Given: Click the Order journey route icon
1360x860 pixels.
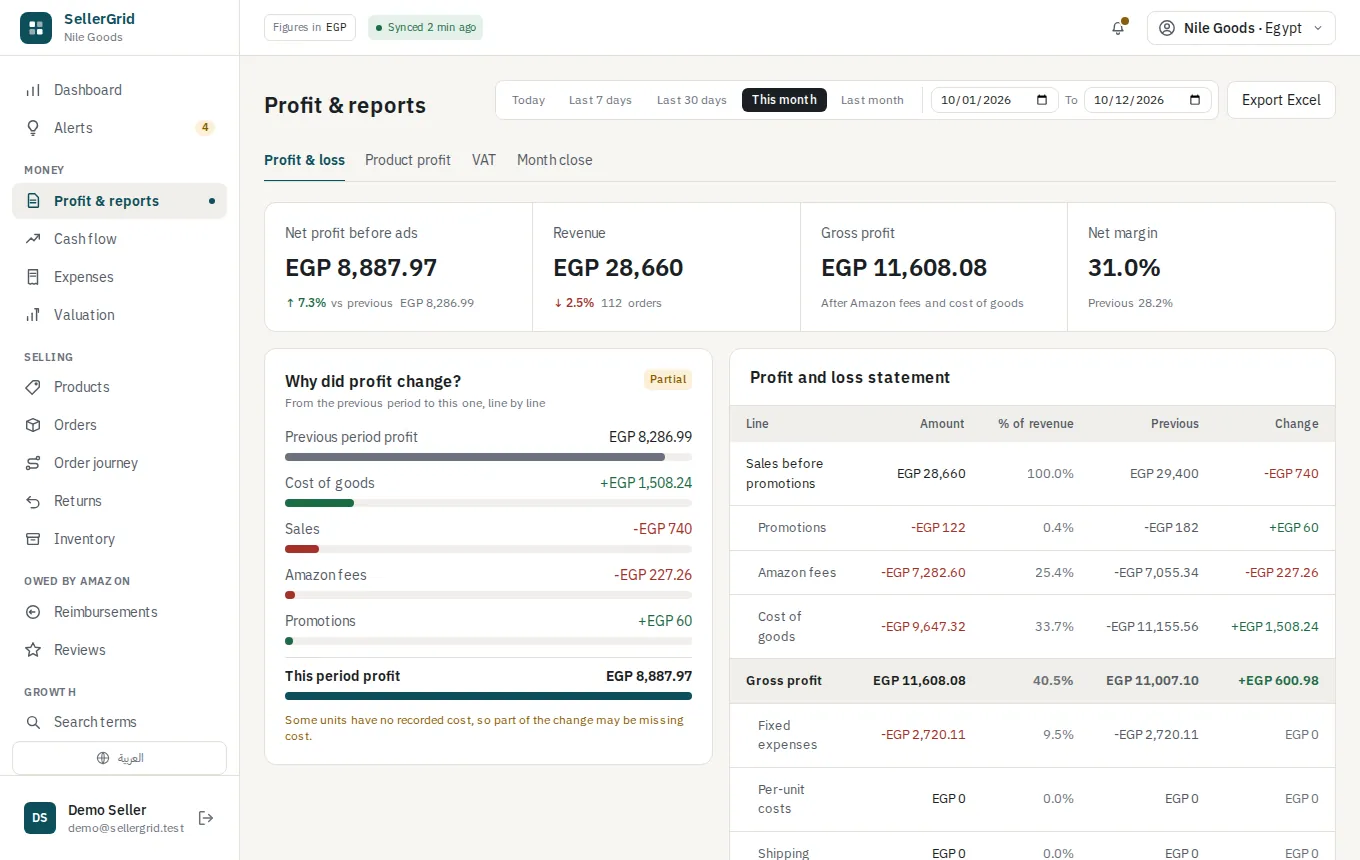Looking at the screenshot, I should [x=33, y=463].
